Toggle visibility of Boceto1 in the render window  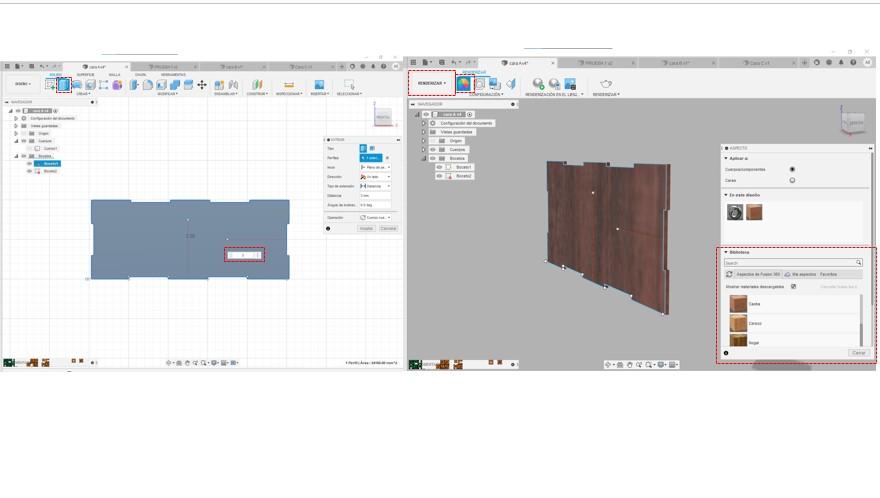(x=439, y=167)
